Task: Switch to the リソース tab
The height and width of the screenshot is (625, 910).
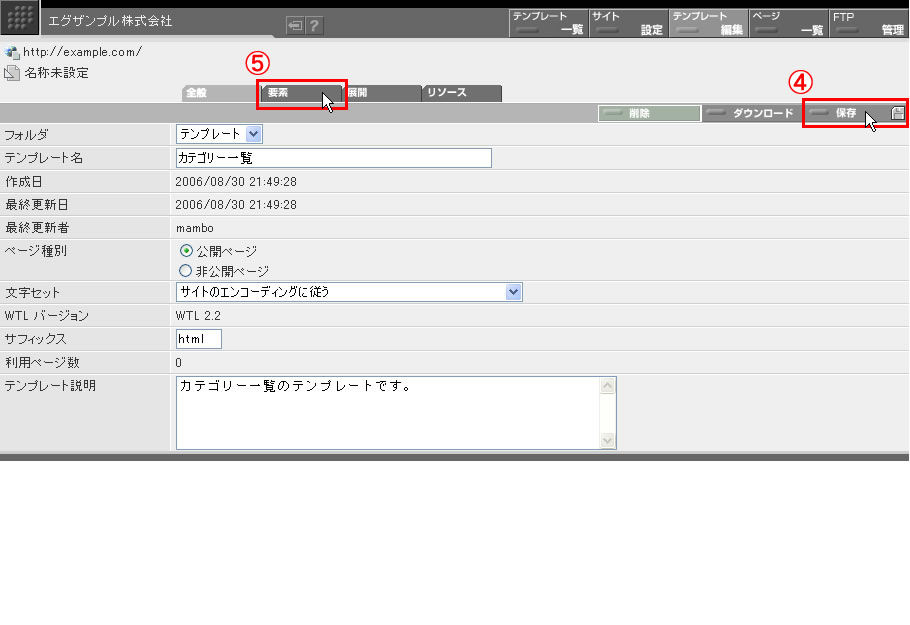Action: click(461, 93)
